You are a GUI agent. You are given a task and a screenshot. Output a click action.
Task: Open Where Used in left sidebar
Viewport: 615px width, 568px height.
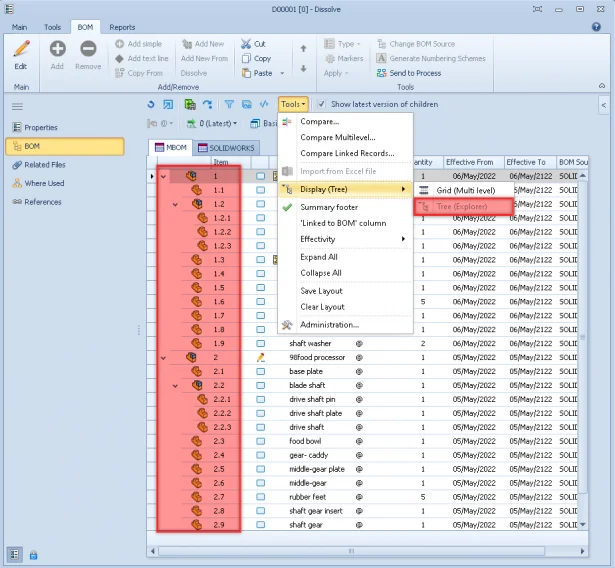pyautogui.click(x=43, y=183)
